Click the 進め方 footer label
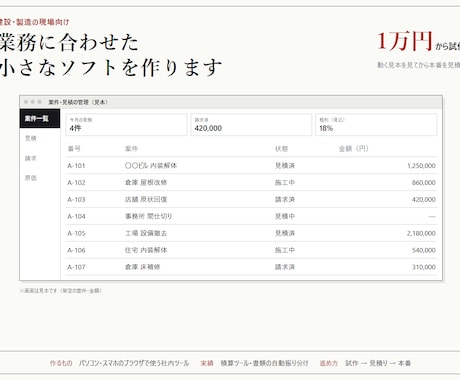 tap(329, 363)
